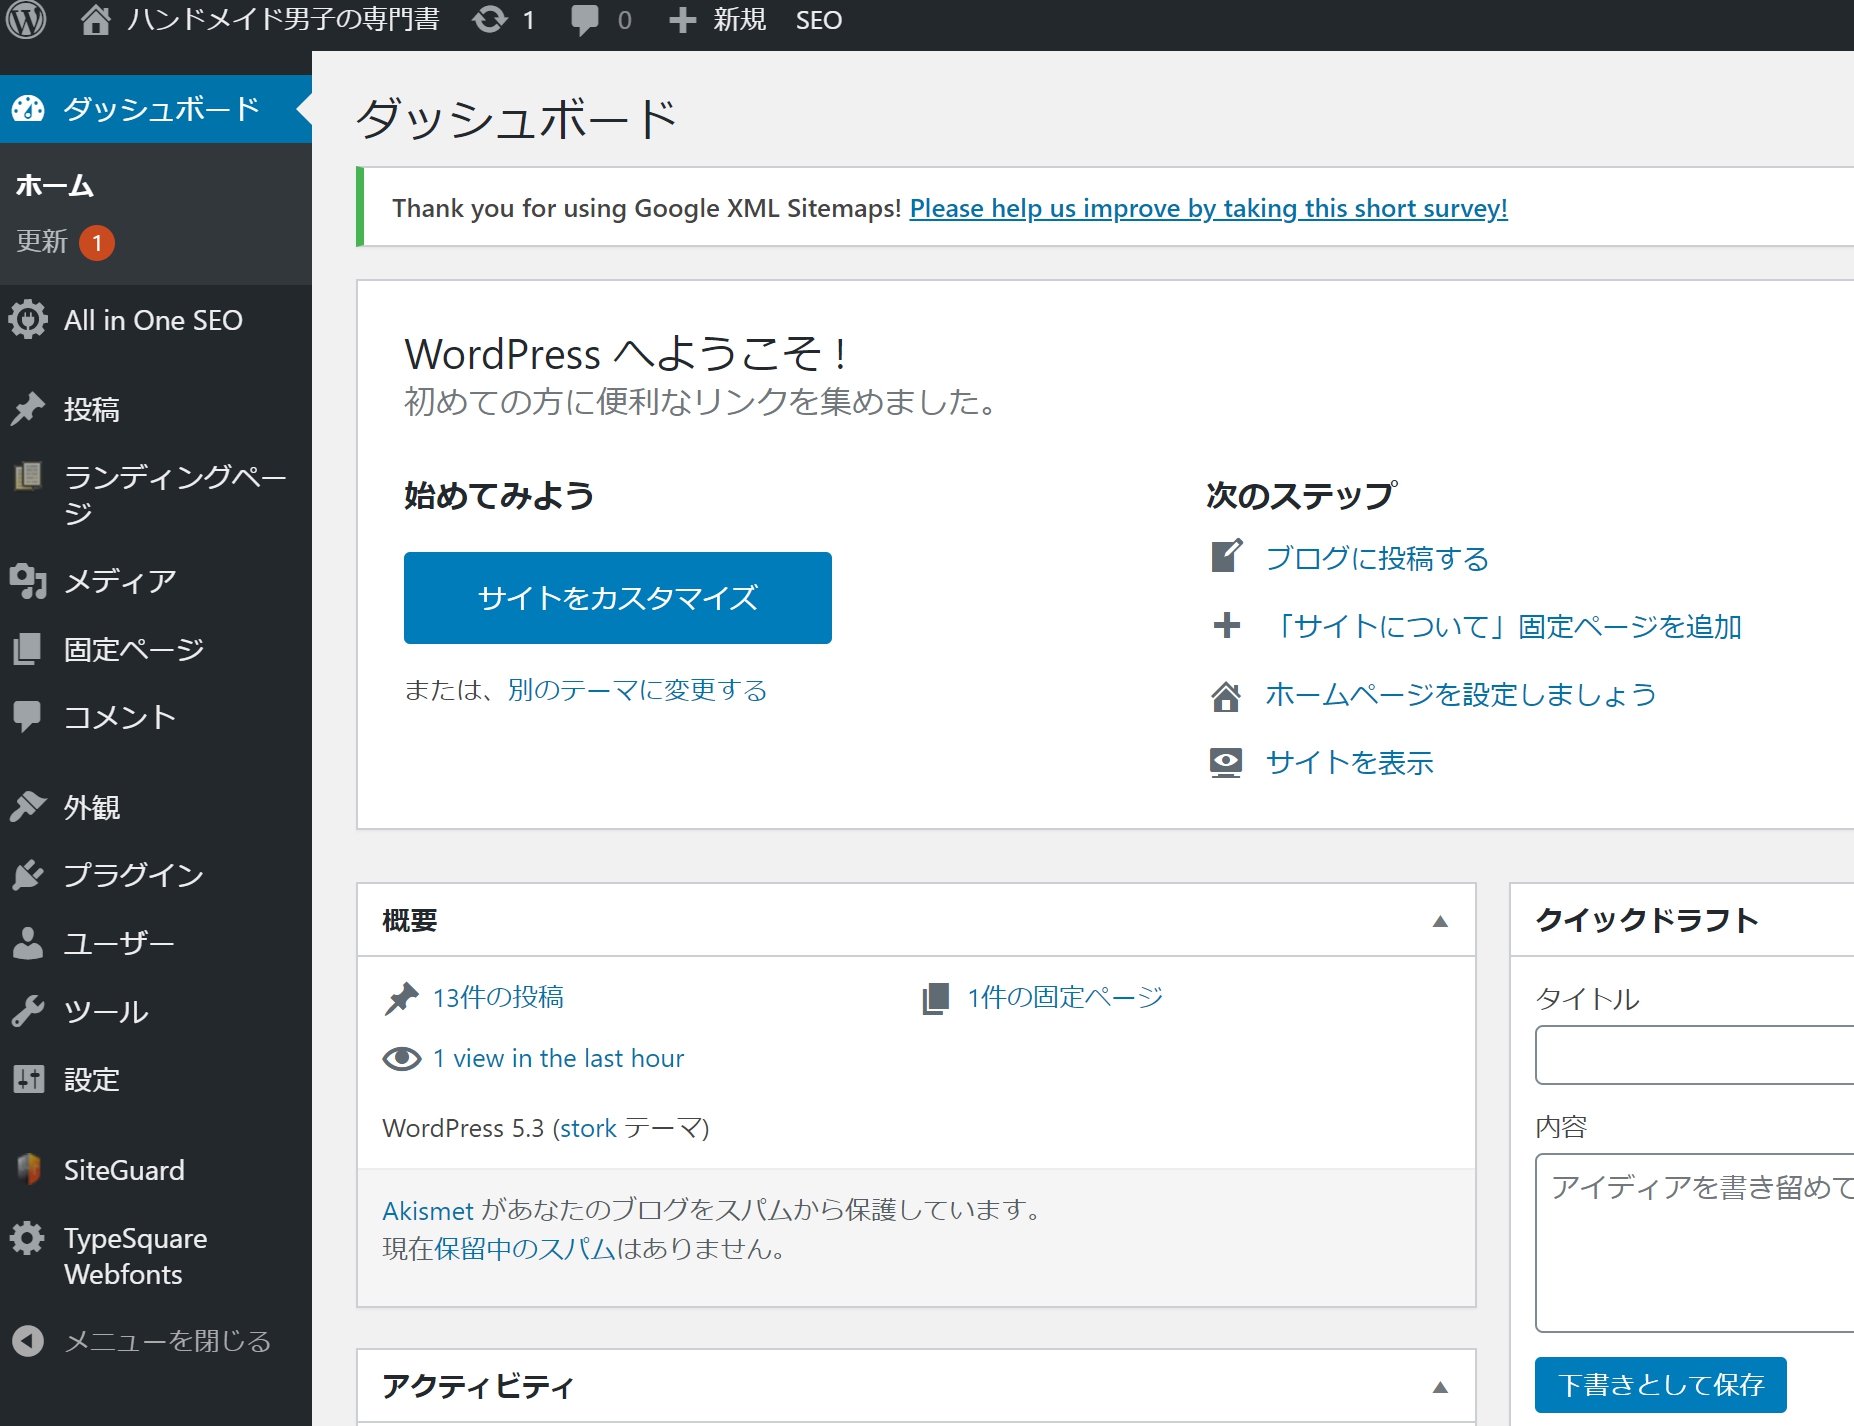Click サイトを表示 link
The width and height of the screenshot is (1854, 1426).
(1349, 762)
